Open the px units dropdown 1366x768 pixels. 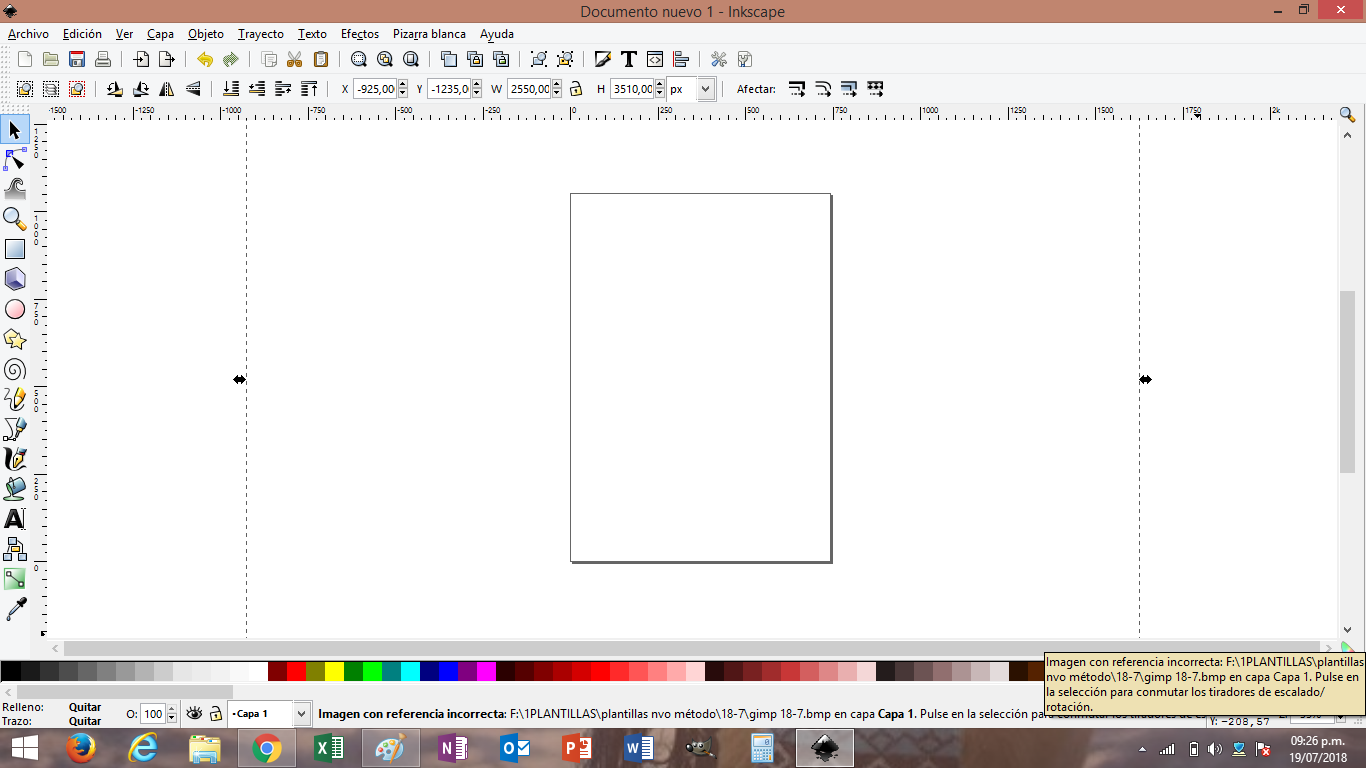pos(706,89)
